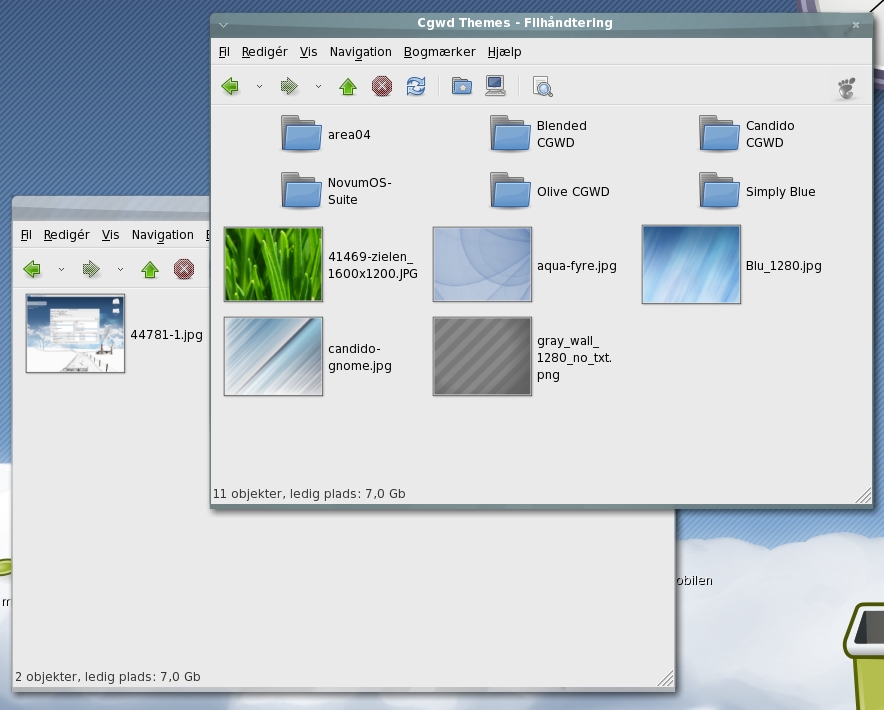
Task: Open Navigation menu in background window
Action: [162, 235]
